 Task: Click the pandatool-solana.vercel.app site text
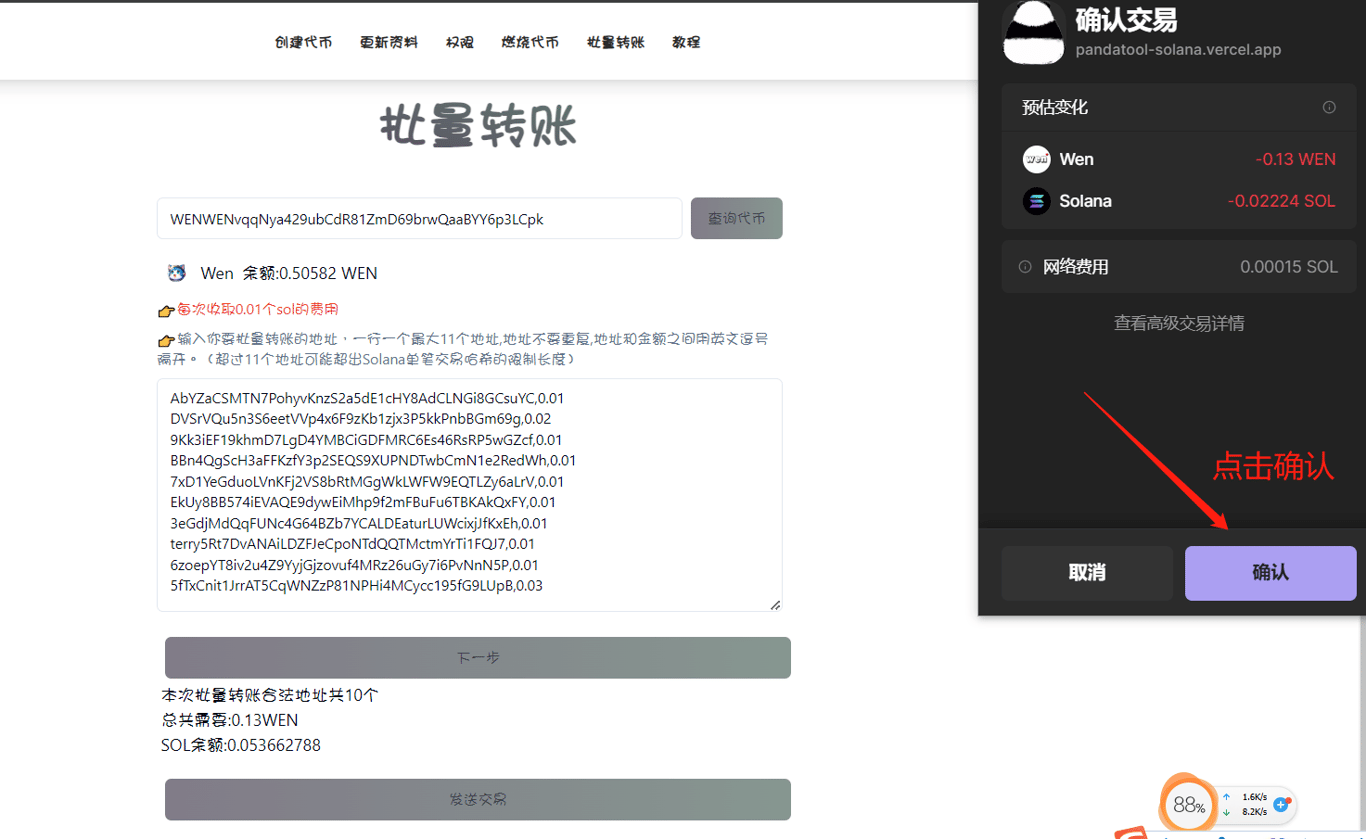1178,49
